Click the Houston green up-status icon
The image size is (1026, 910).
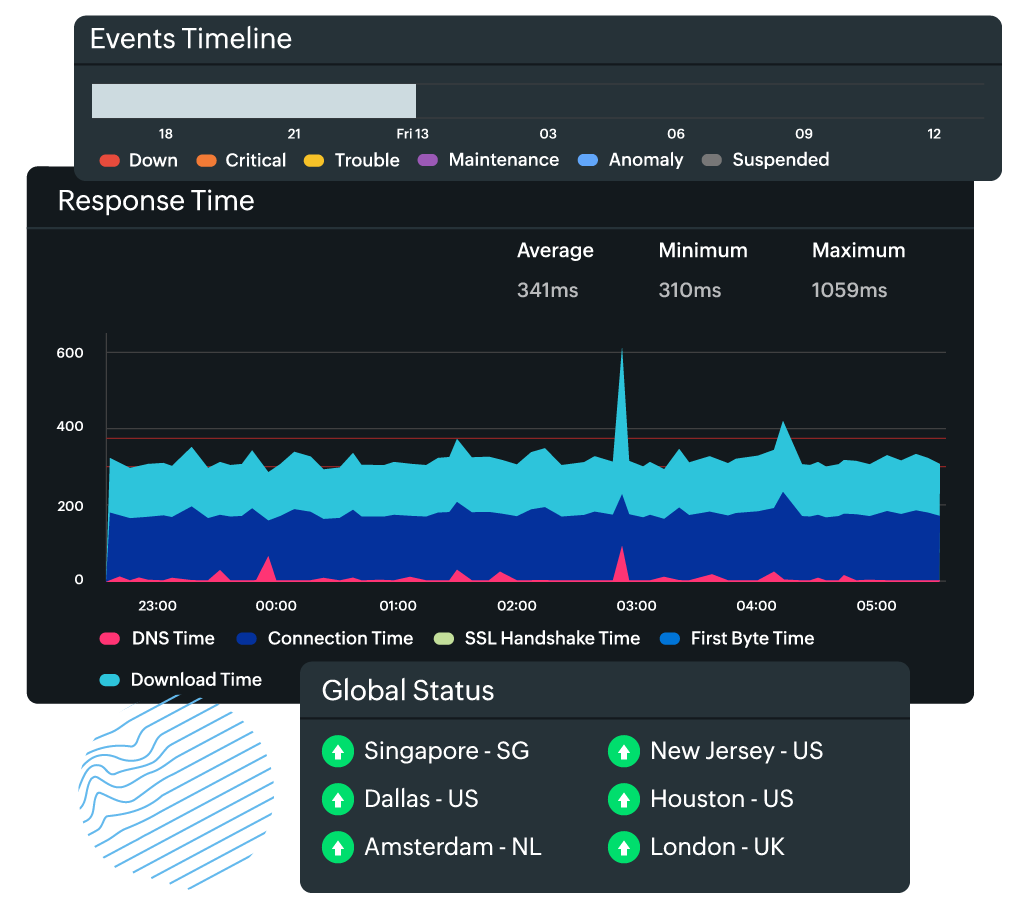(x=624, y=799)
